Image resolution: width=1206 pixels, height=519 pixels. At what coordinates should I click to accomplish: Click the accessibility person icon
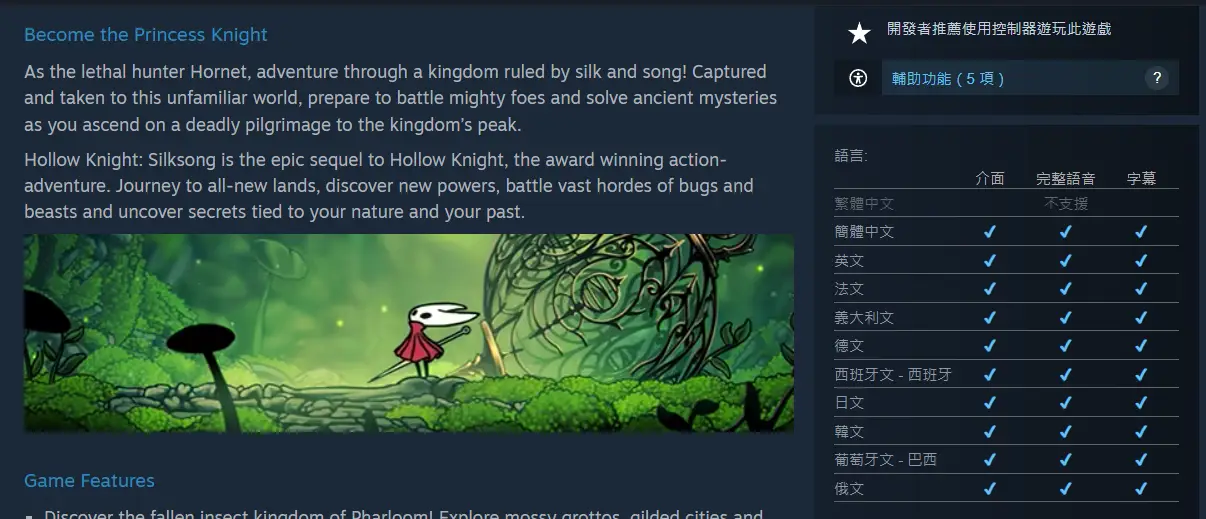click(x=858, y=78)
